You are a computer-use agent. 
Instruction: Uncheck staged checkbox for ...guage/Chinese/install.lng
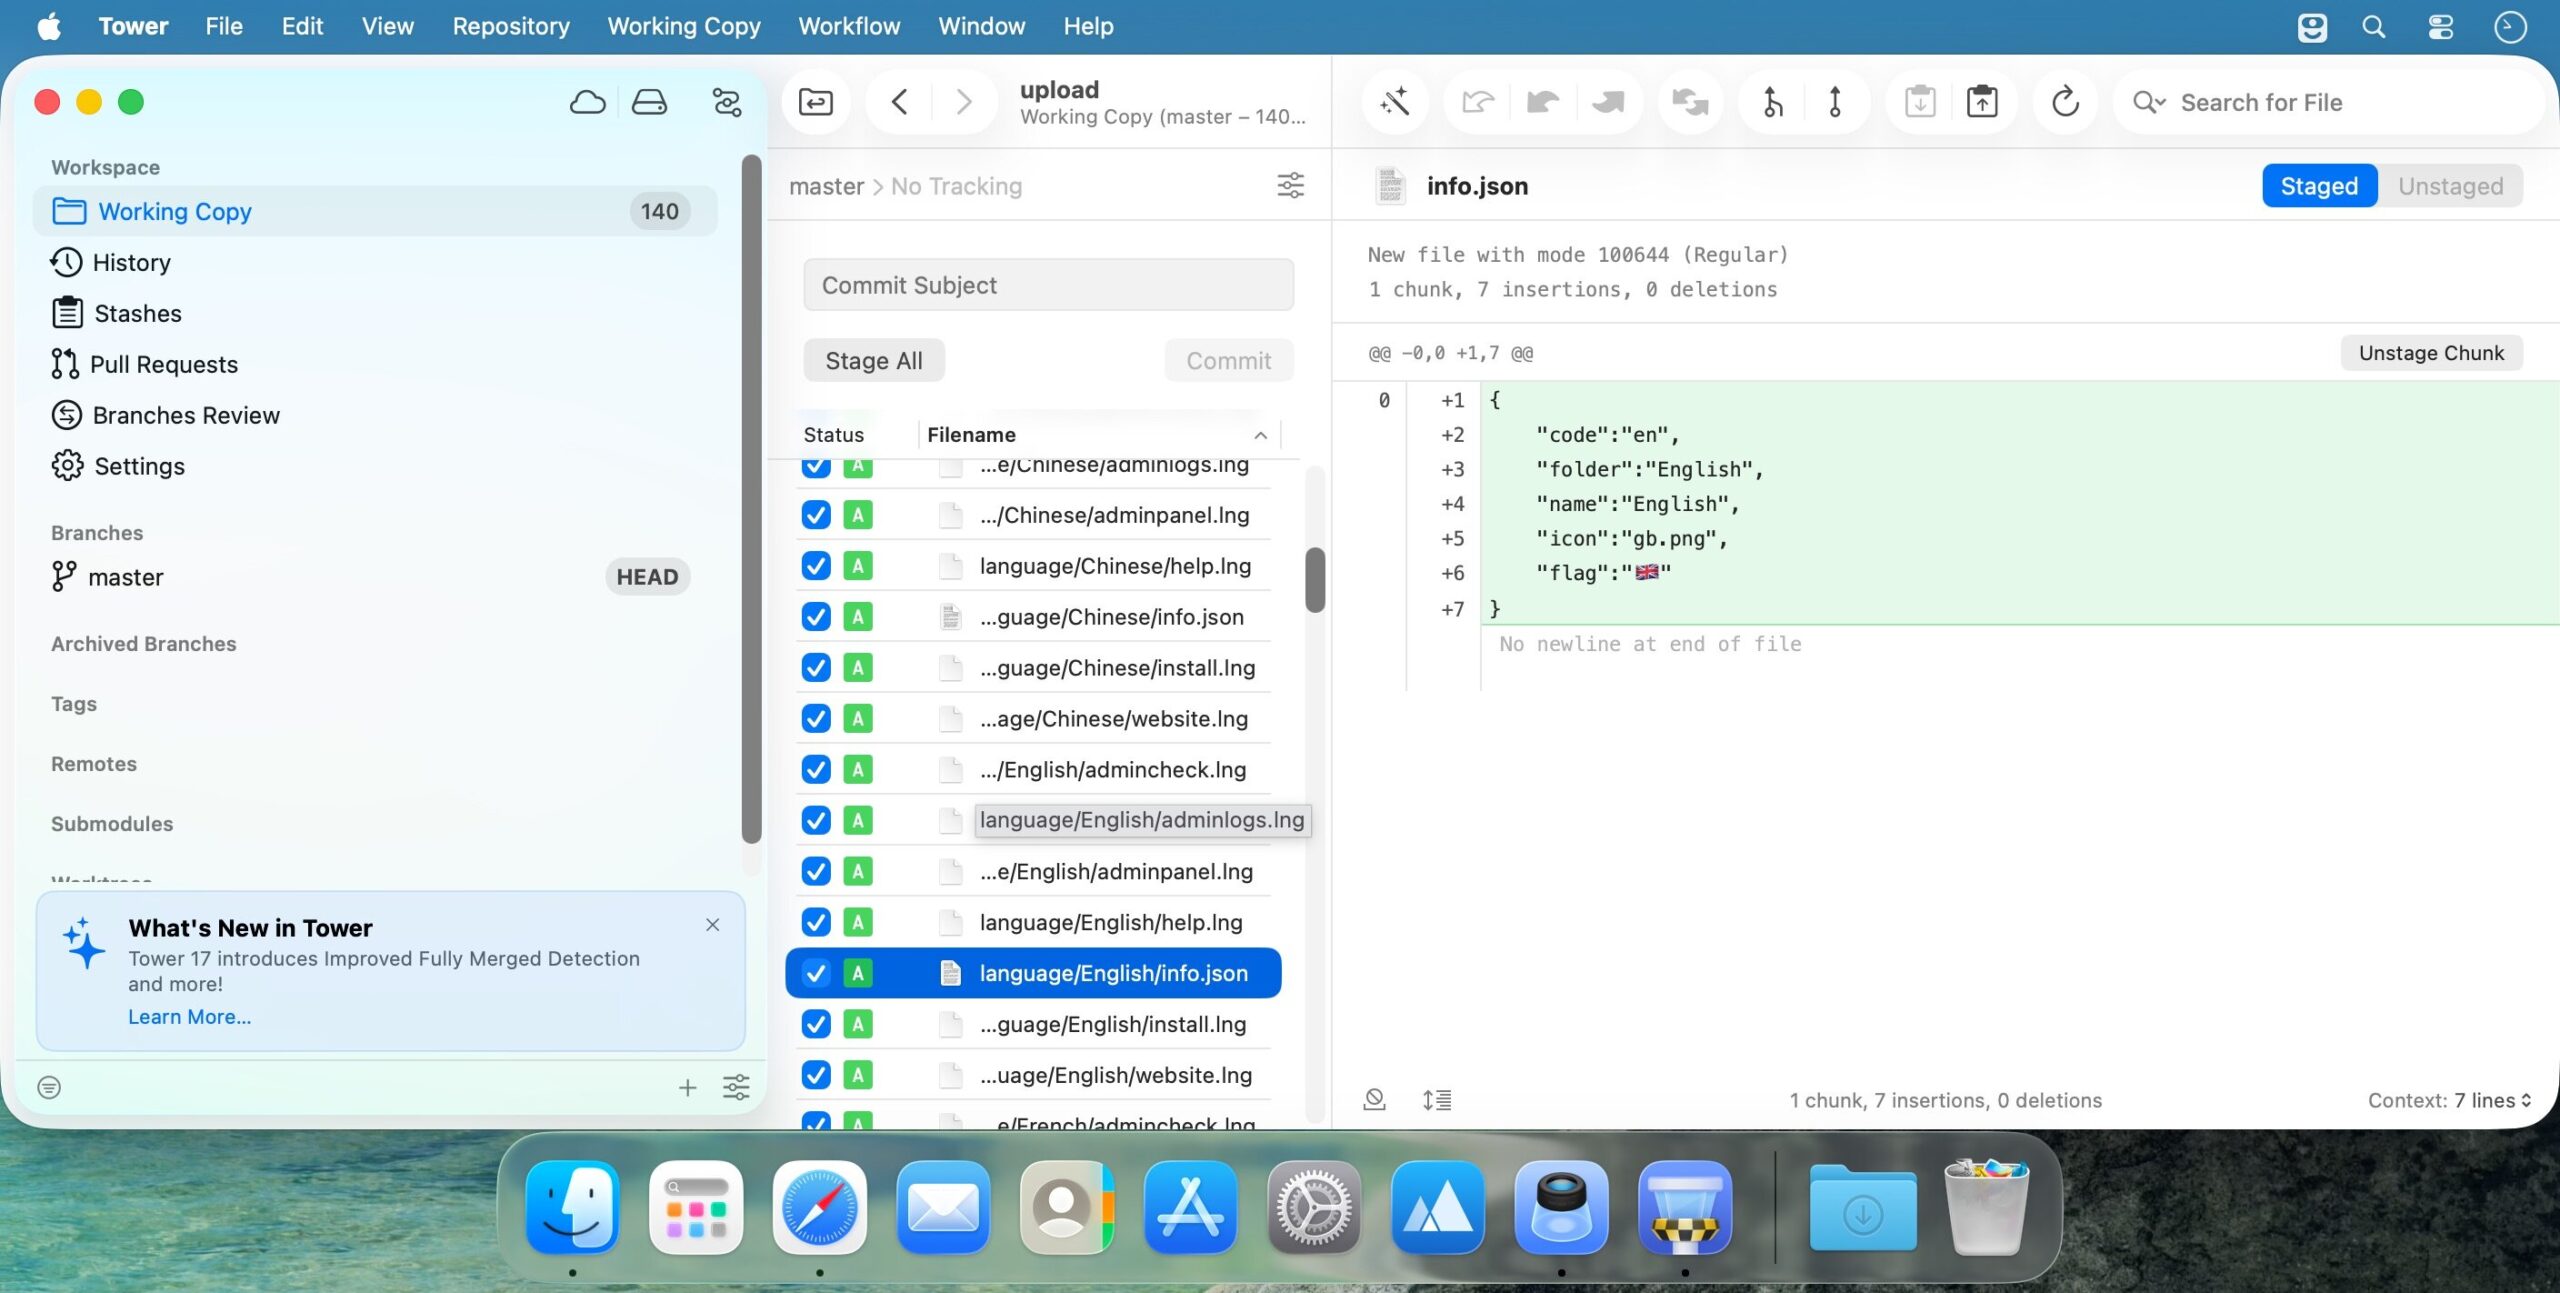pos(816,668)
